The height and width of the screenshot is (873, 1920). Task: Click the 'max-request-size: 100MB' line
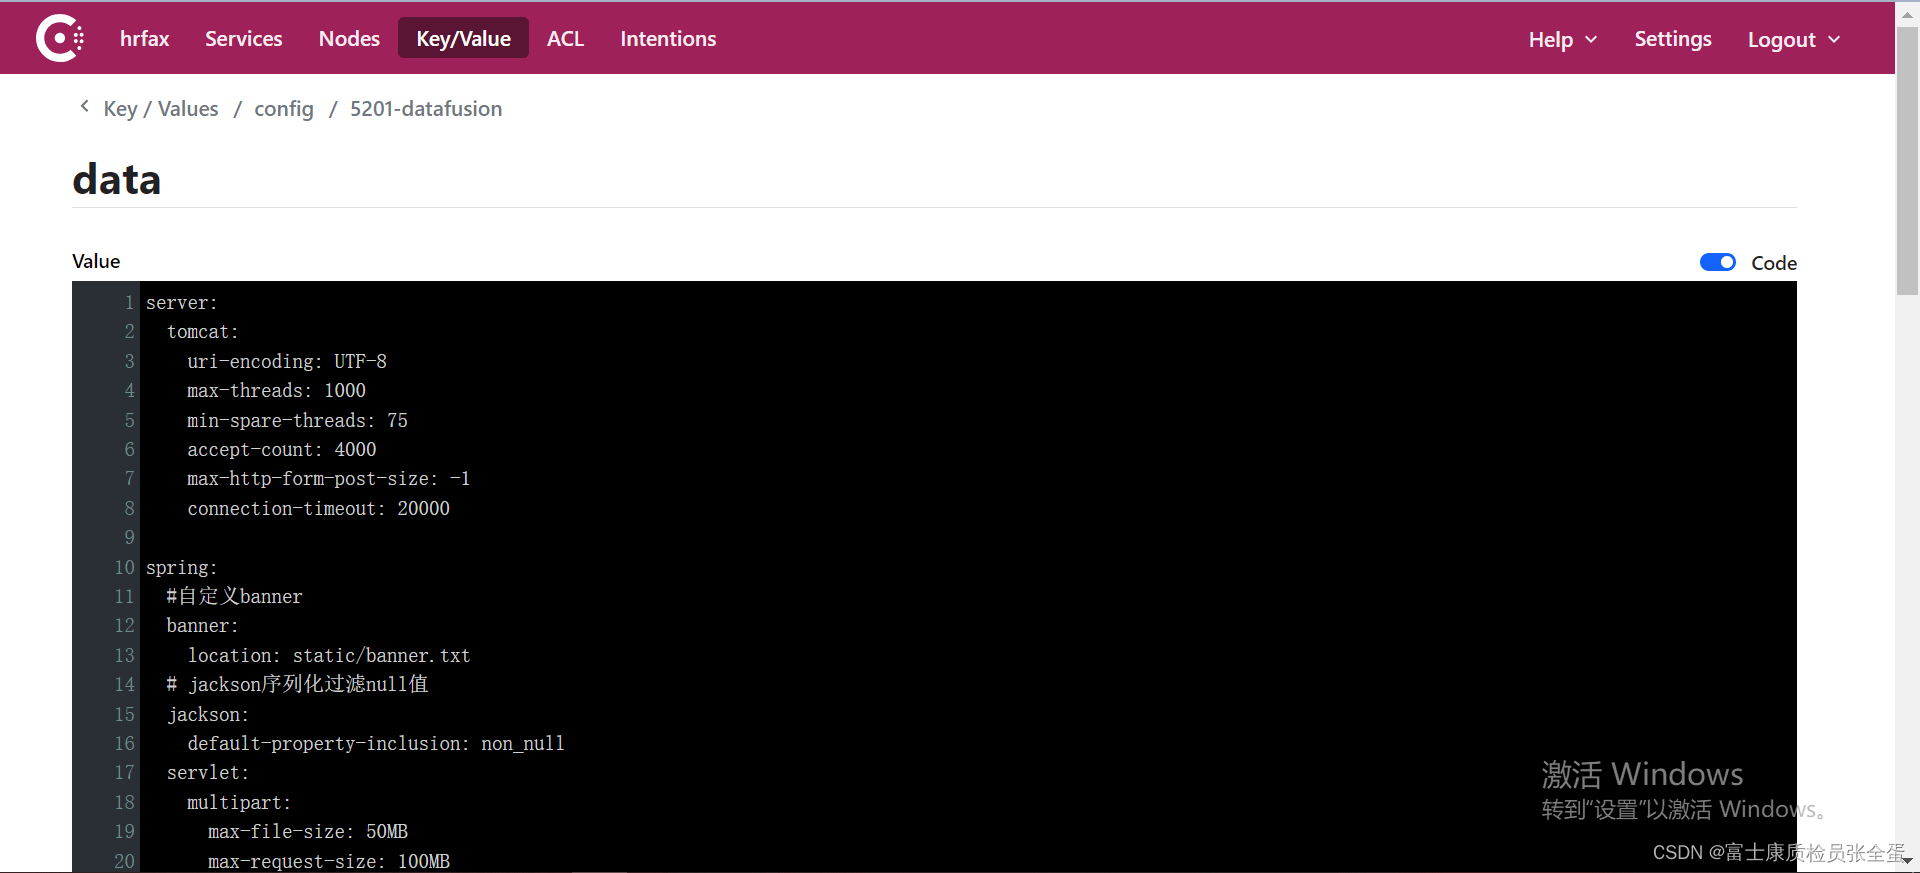pos(329,861)
